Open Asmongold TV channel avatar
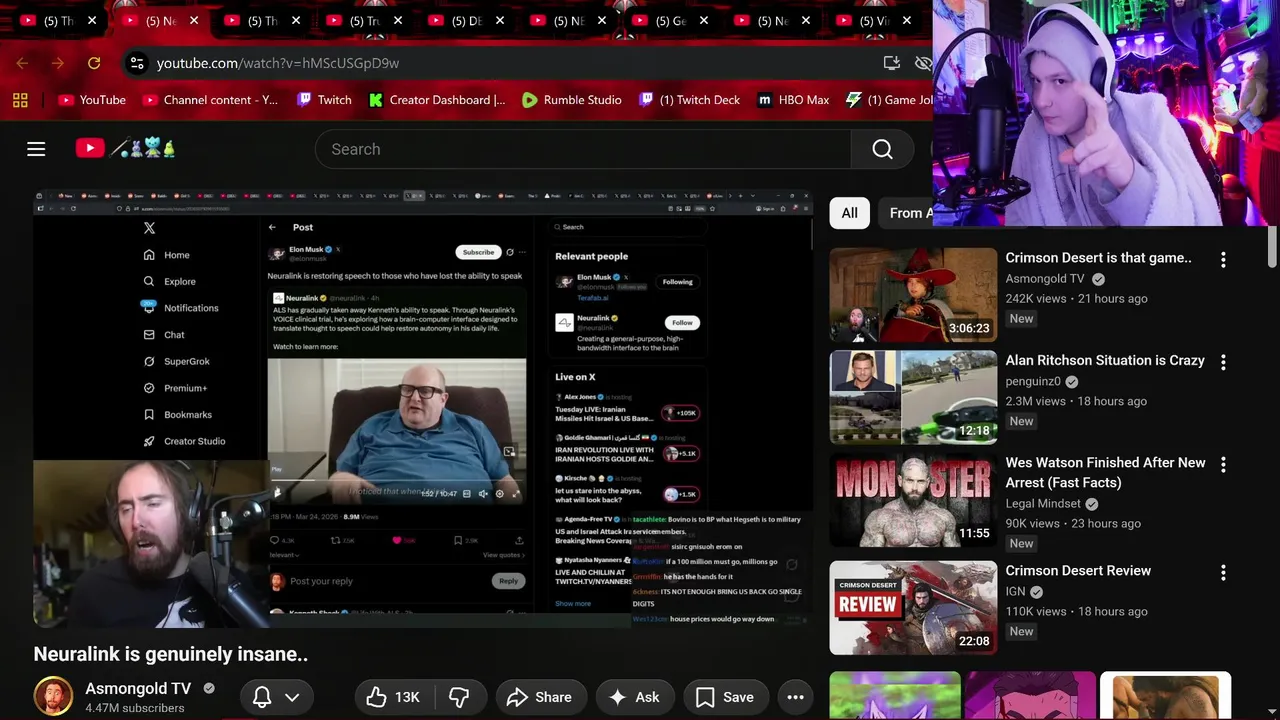The width and height of the screenshot is (1280, 720). (x=53, y=696)
